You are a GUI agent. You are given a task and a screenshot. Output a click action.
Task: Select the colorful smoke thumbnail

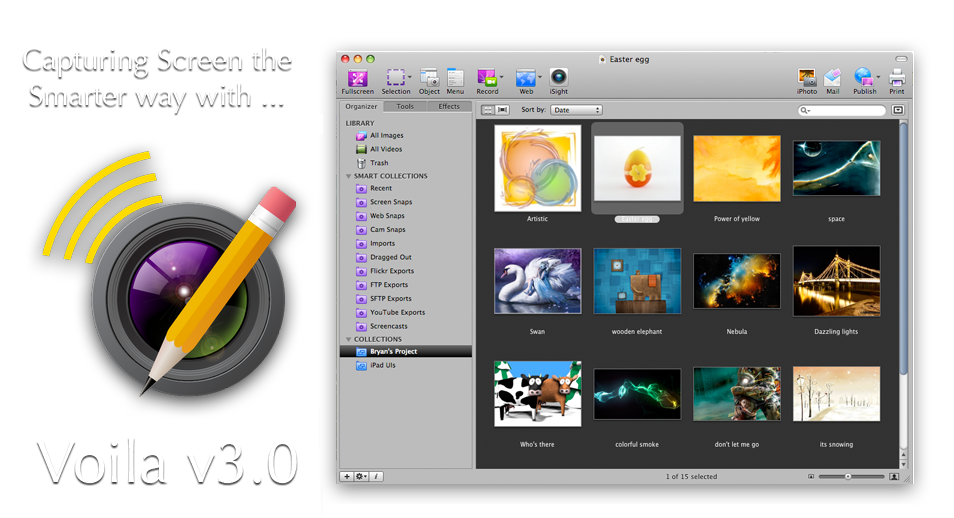(x=637, y=394)
